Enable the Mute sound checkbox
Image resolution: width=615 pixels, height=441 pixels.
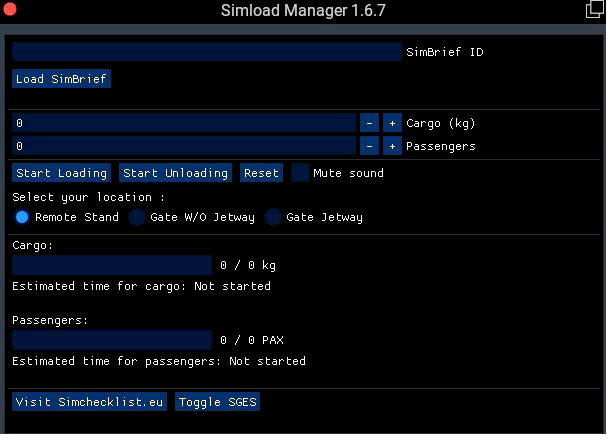pyautogui.click(x=300, y=173)
